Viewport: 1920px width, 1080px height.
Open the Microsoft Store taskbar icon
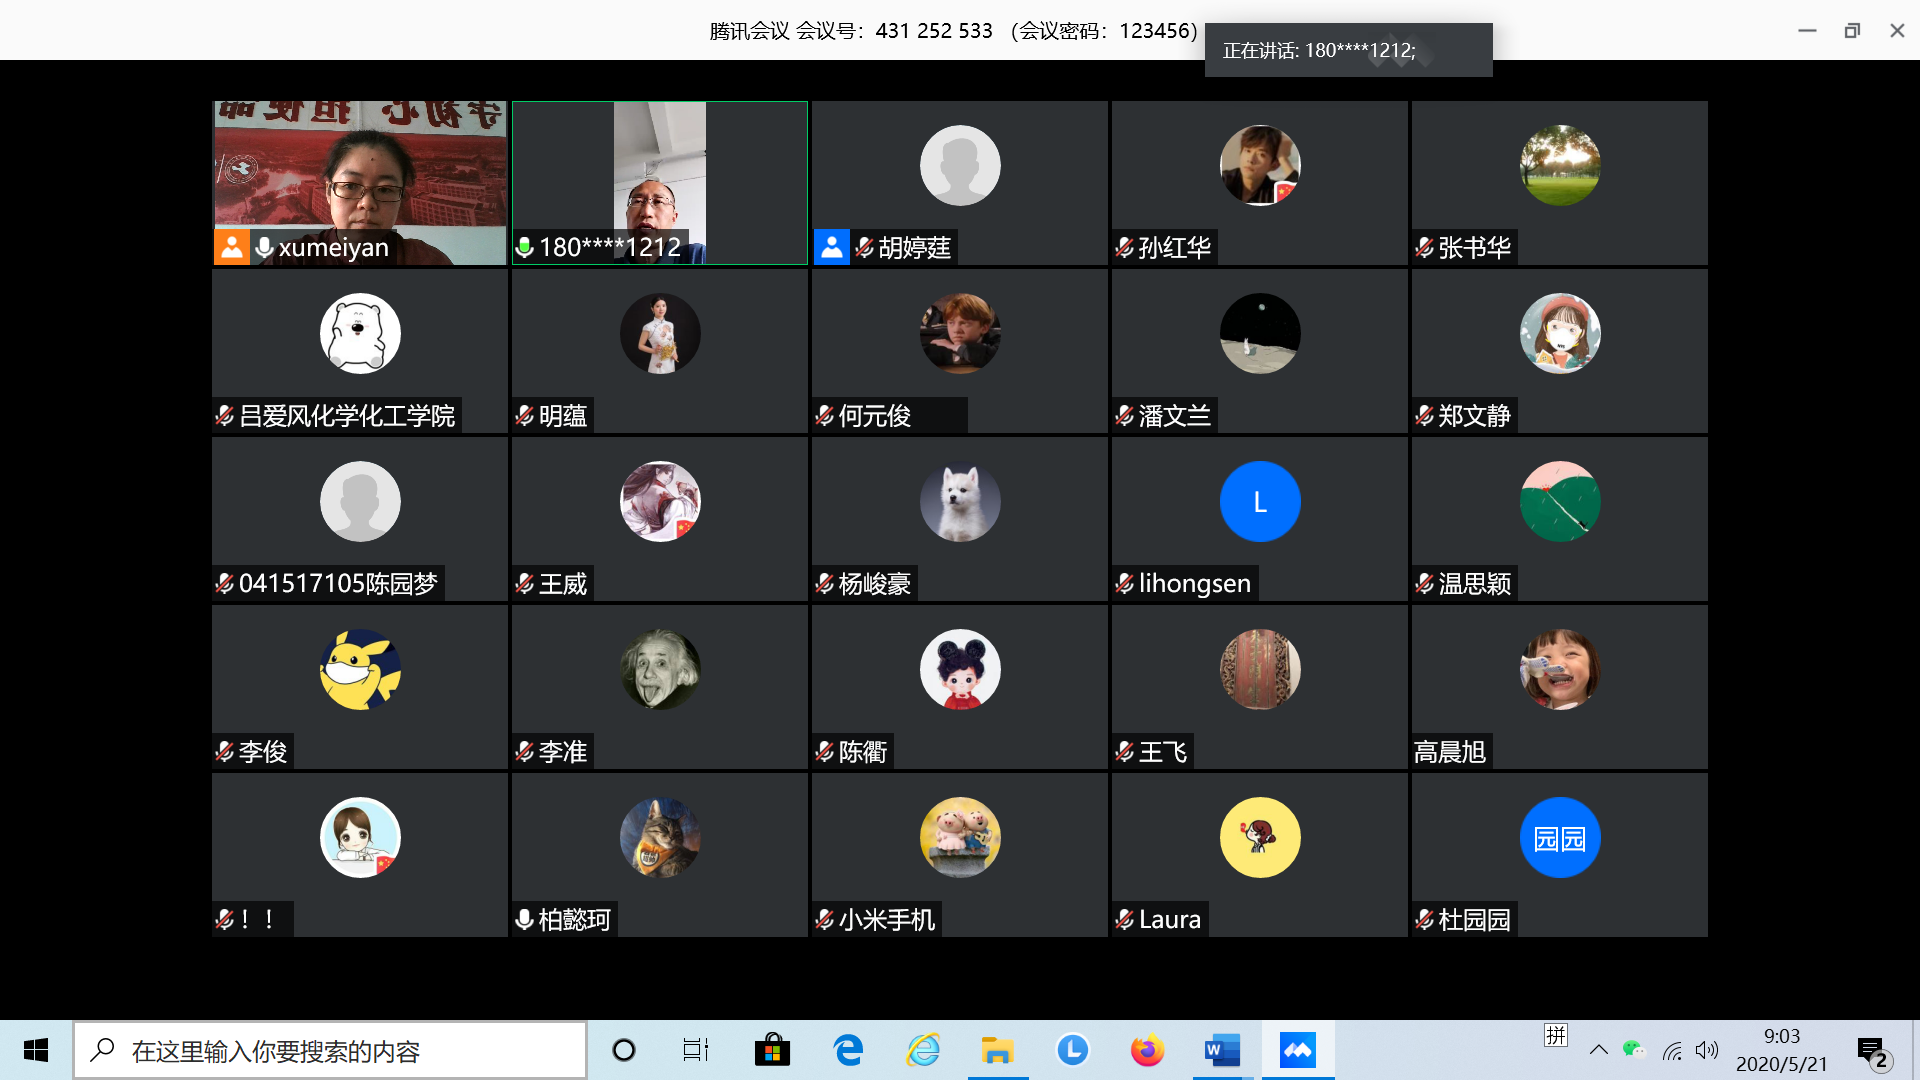[x=772, y=1050]
